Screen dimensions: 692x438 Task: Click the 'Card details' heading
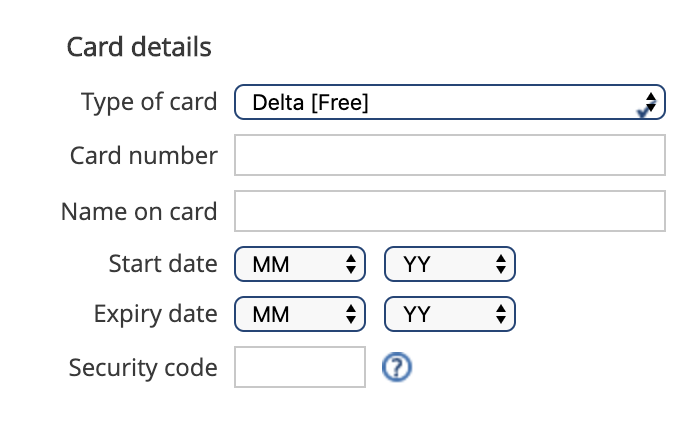139,47
